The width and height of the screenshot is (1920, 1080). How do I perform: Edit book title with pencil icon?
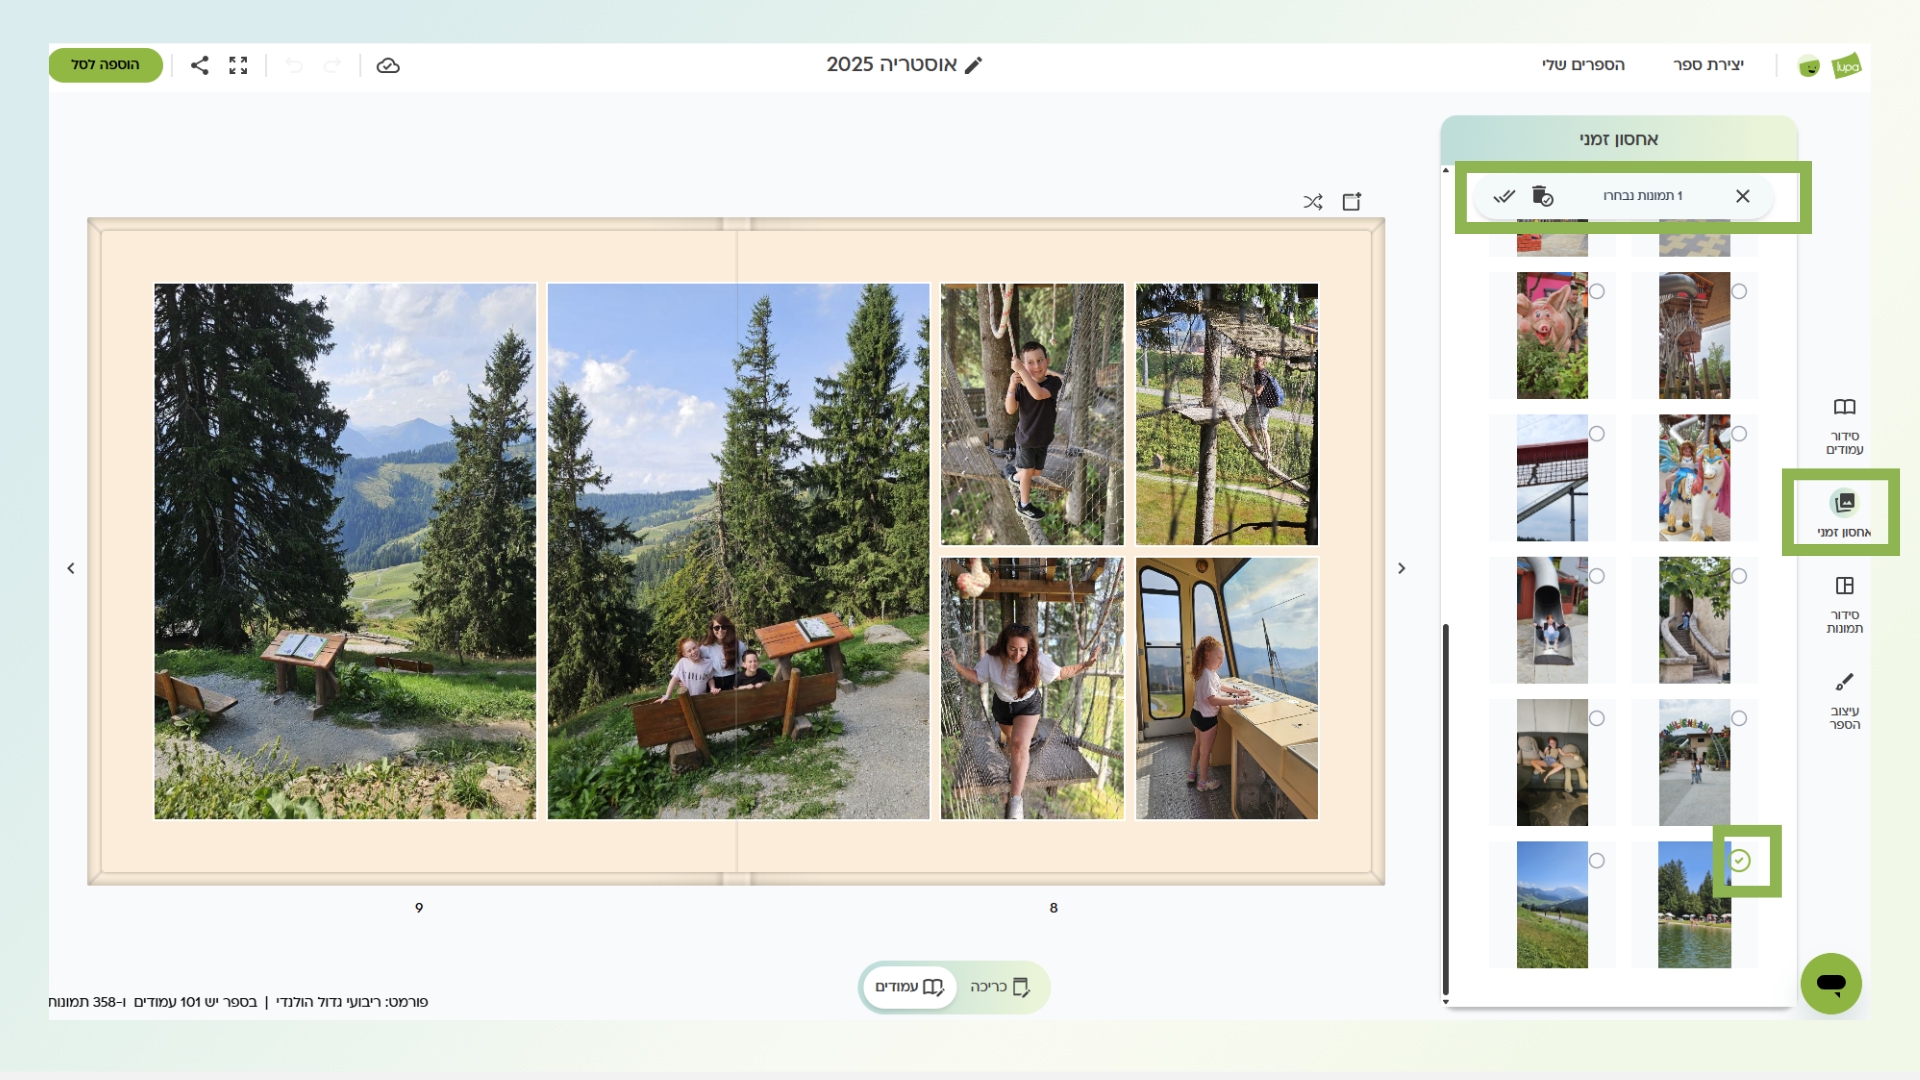[x=974, y=65]
